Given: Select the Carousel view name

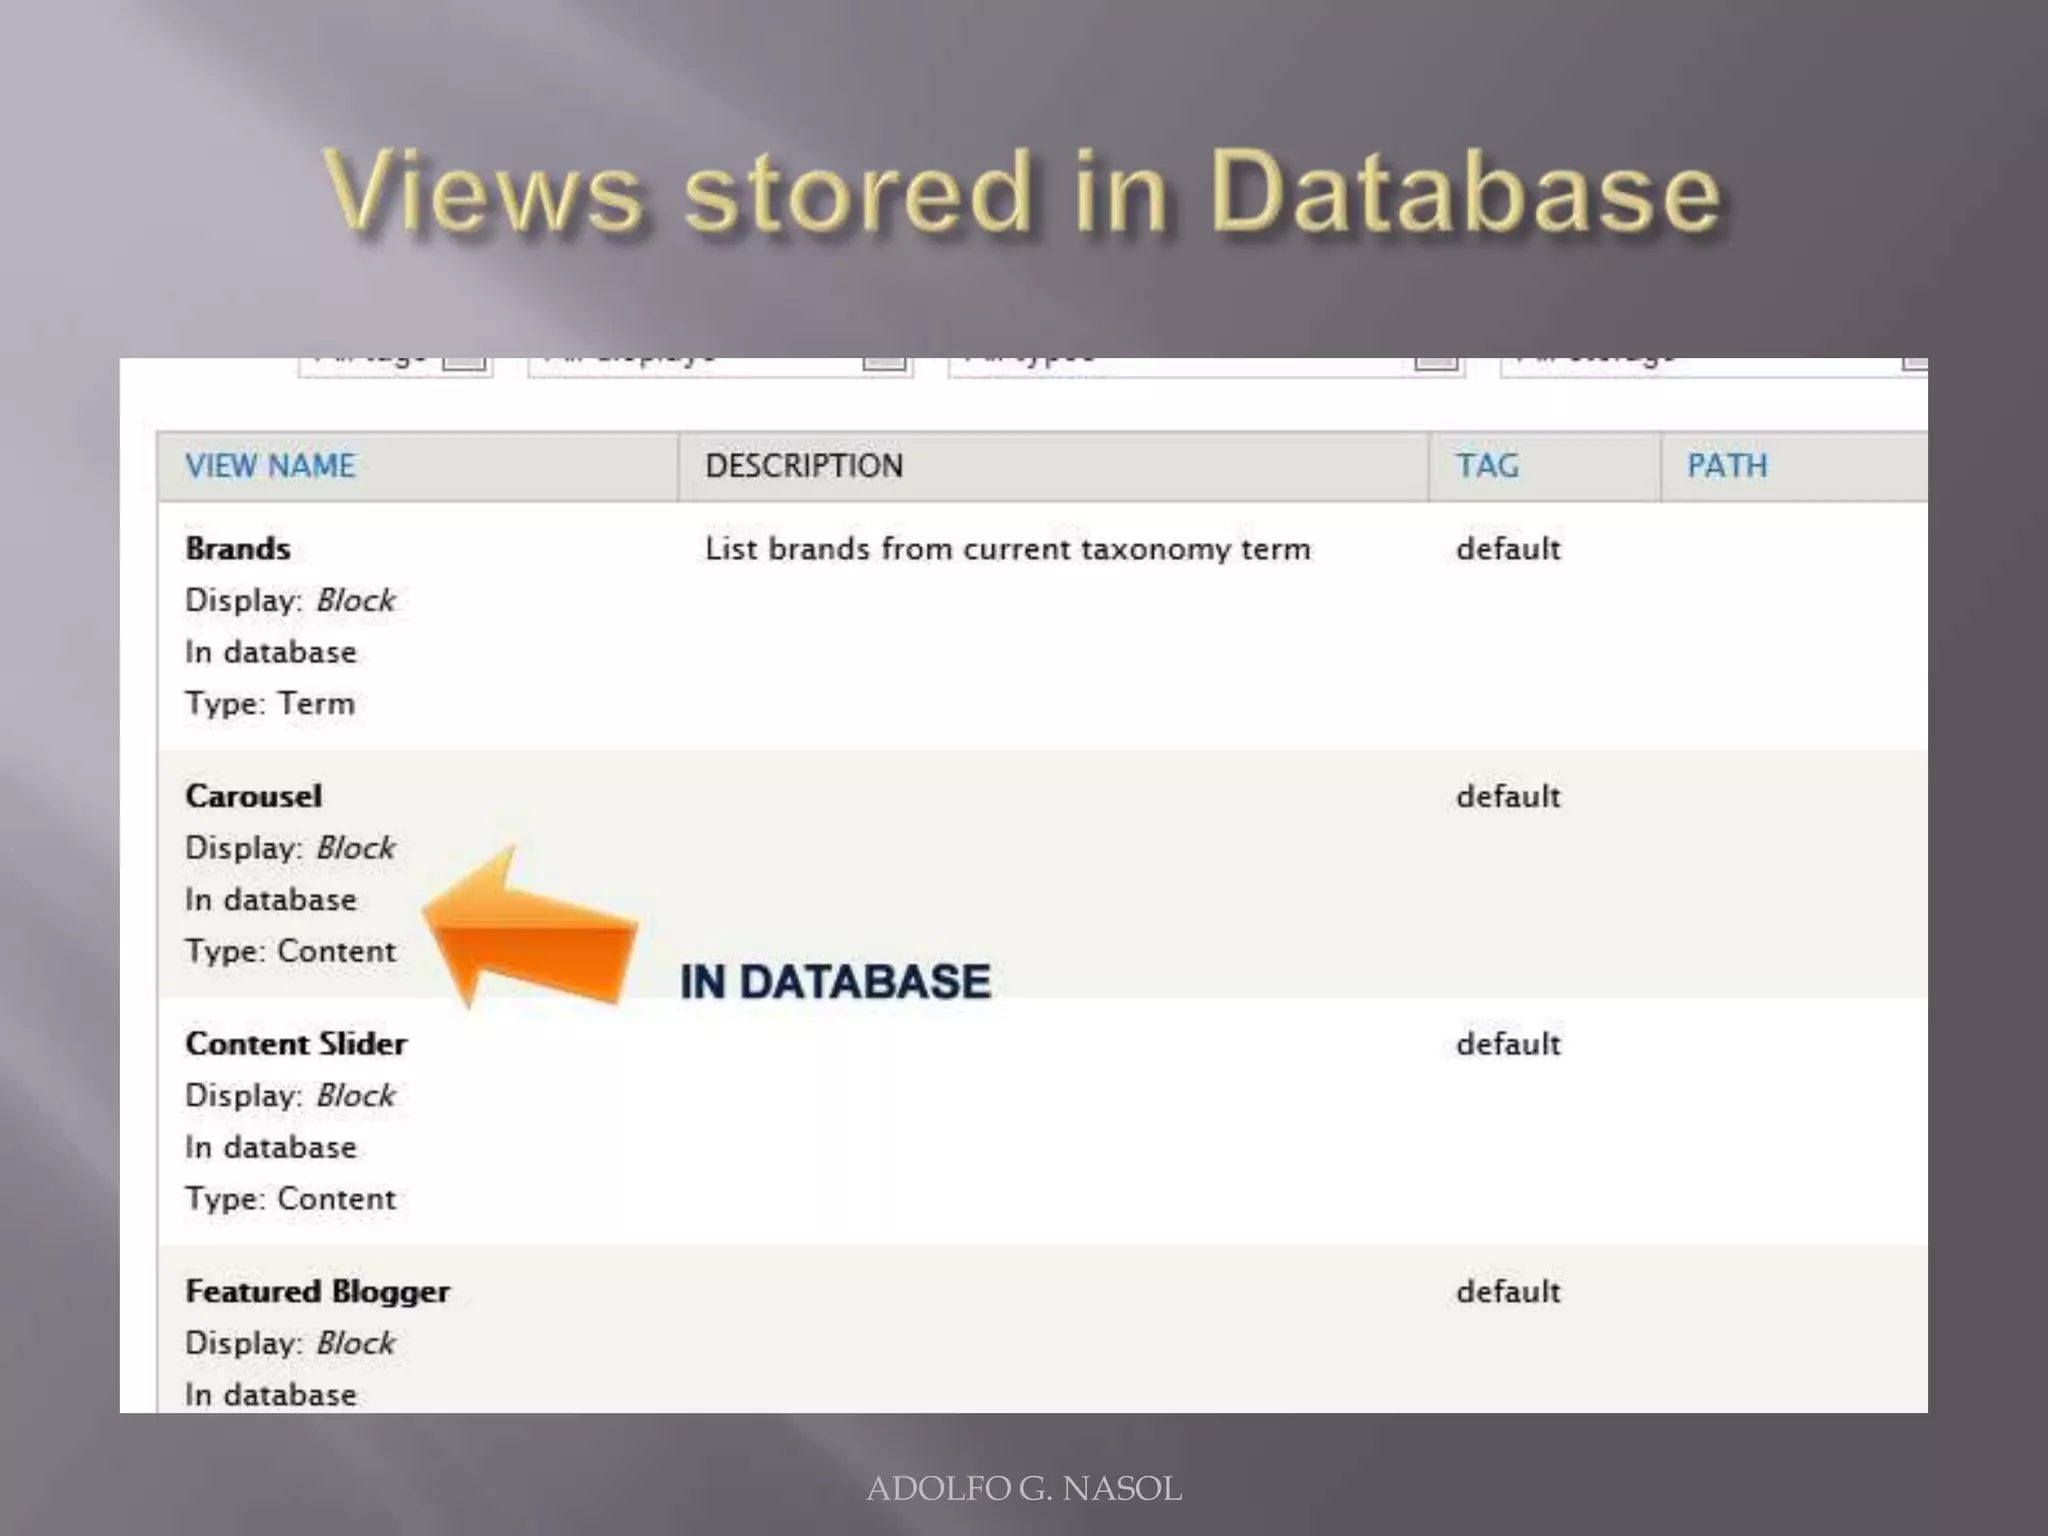Looking at the screenshot, I should point(254,796).
